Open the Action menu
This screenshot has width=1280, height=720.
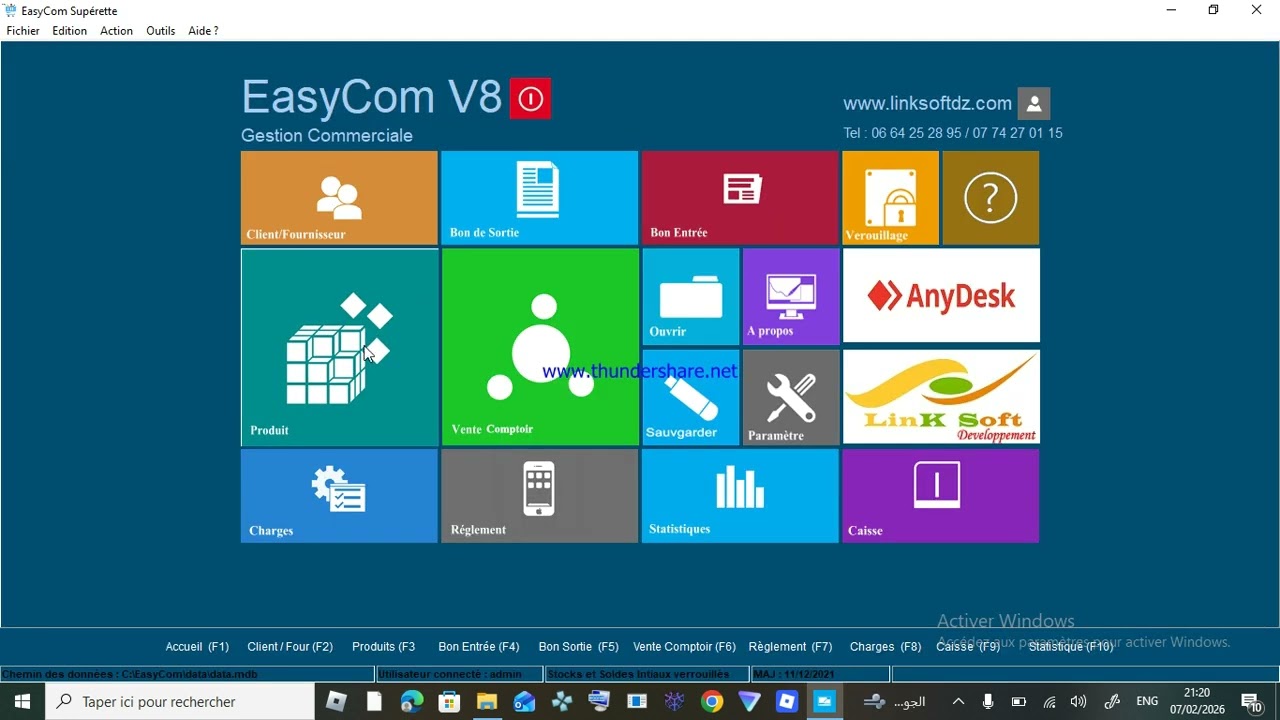(116, 31)
